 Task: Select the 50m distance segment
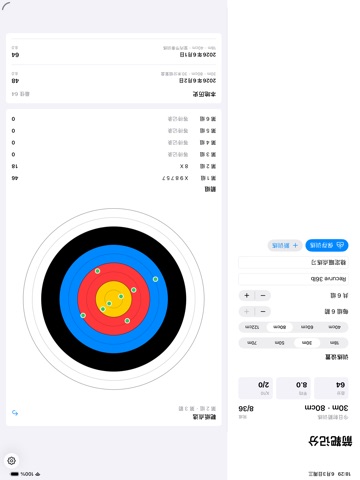[279, 343]
